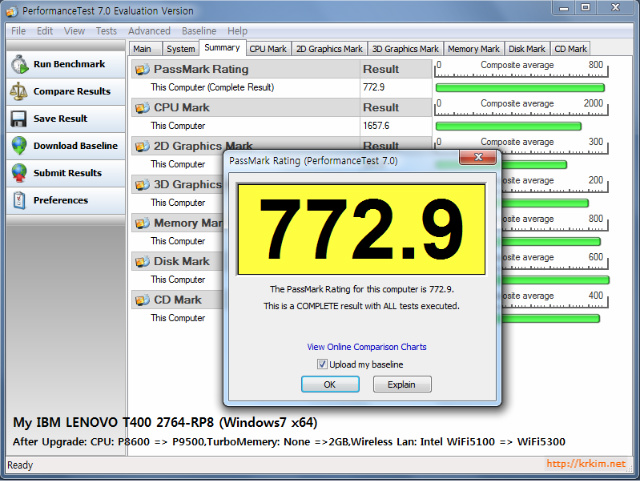Maximize the PerformanceTest window
Viewport: 640px width, 481px height.
click(x=586, y=8)
